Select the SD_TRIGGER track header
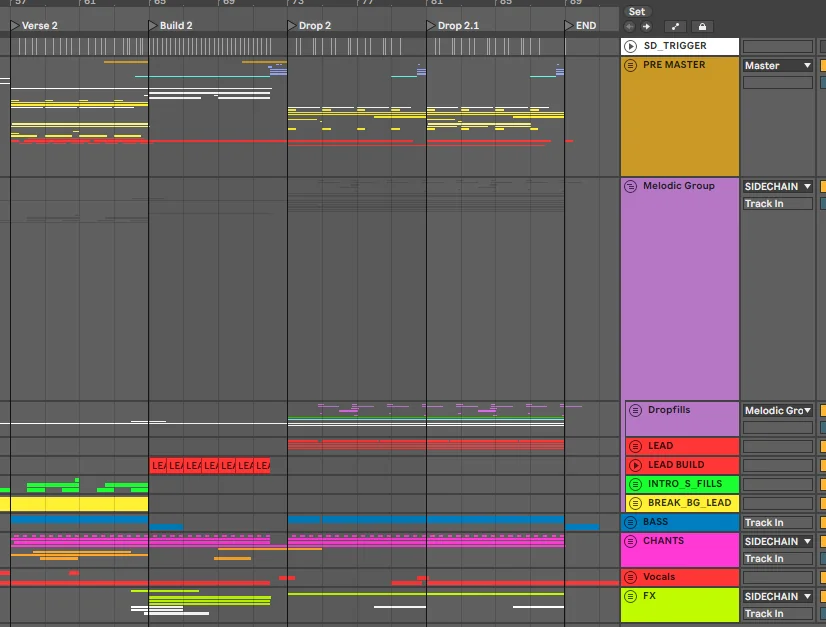 pos(680,46)
